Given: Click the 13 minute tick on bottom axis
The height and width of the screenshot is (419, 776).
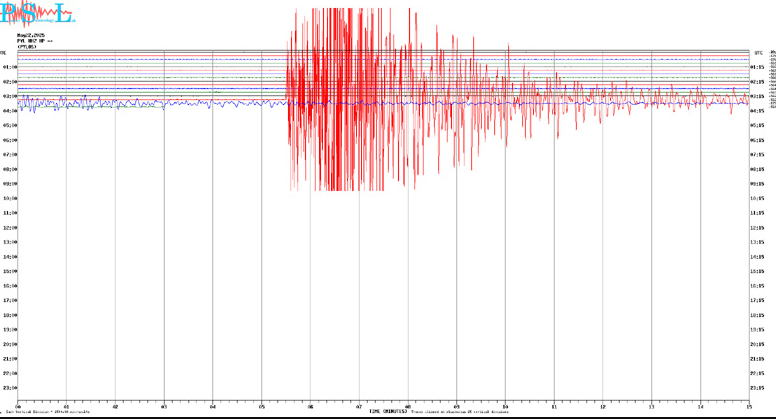Looking at the screenshot, I should pos(652,407).
